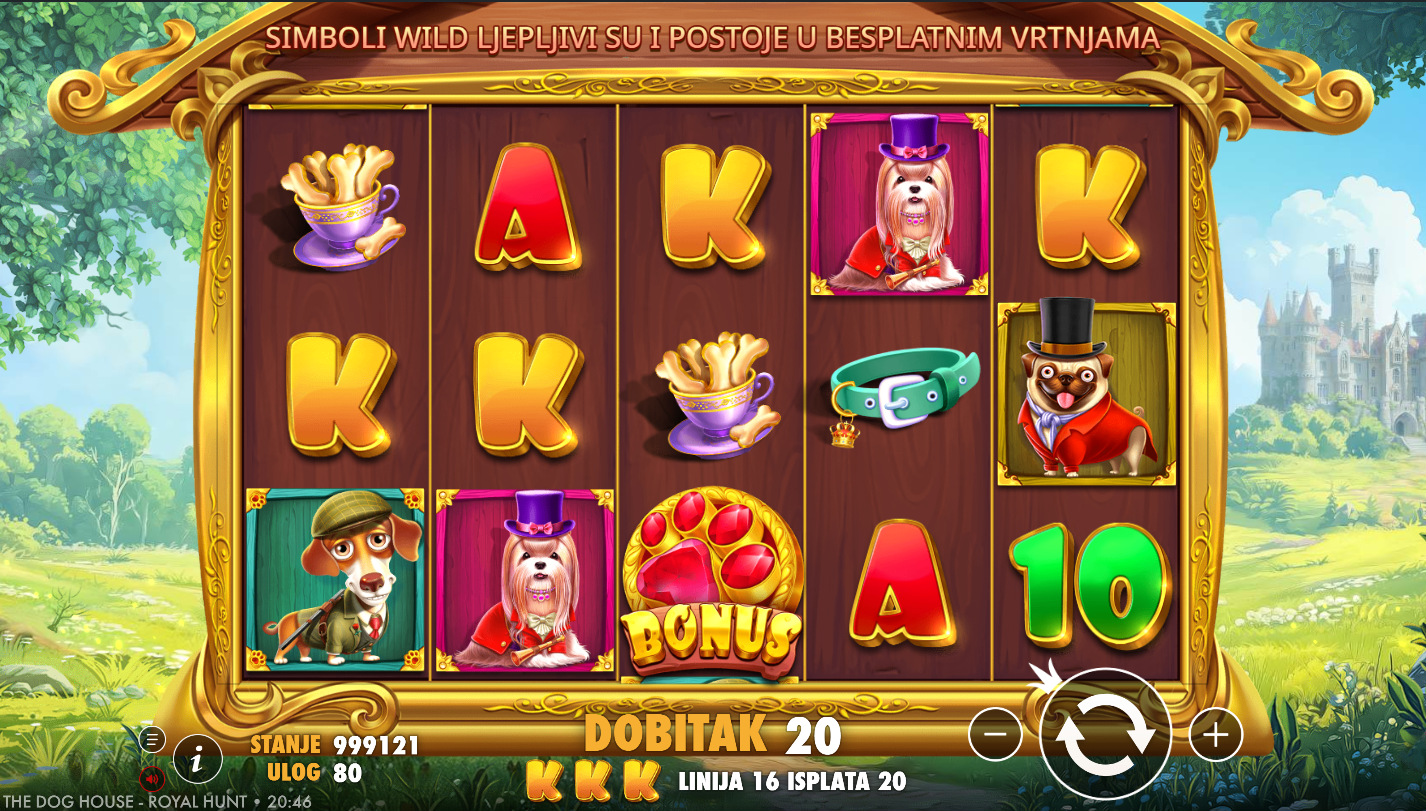1426x811 pixels.
Task: Click the LINIJA 16 ISPLATA 20 text
Action: point(792,781)
